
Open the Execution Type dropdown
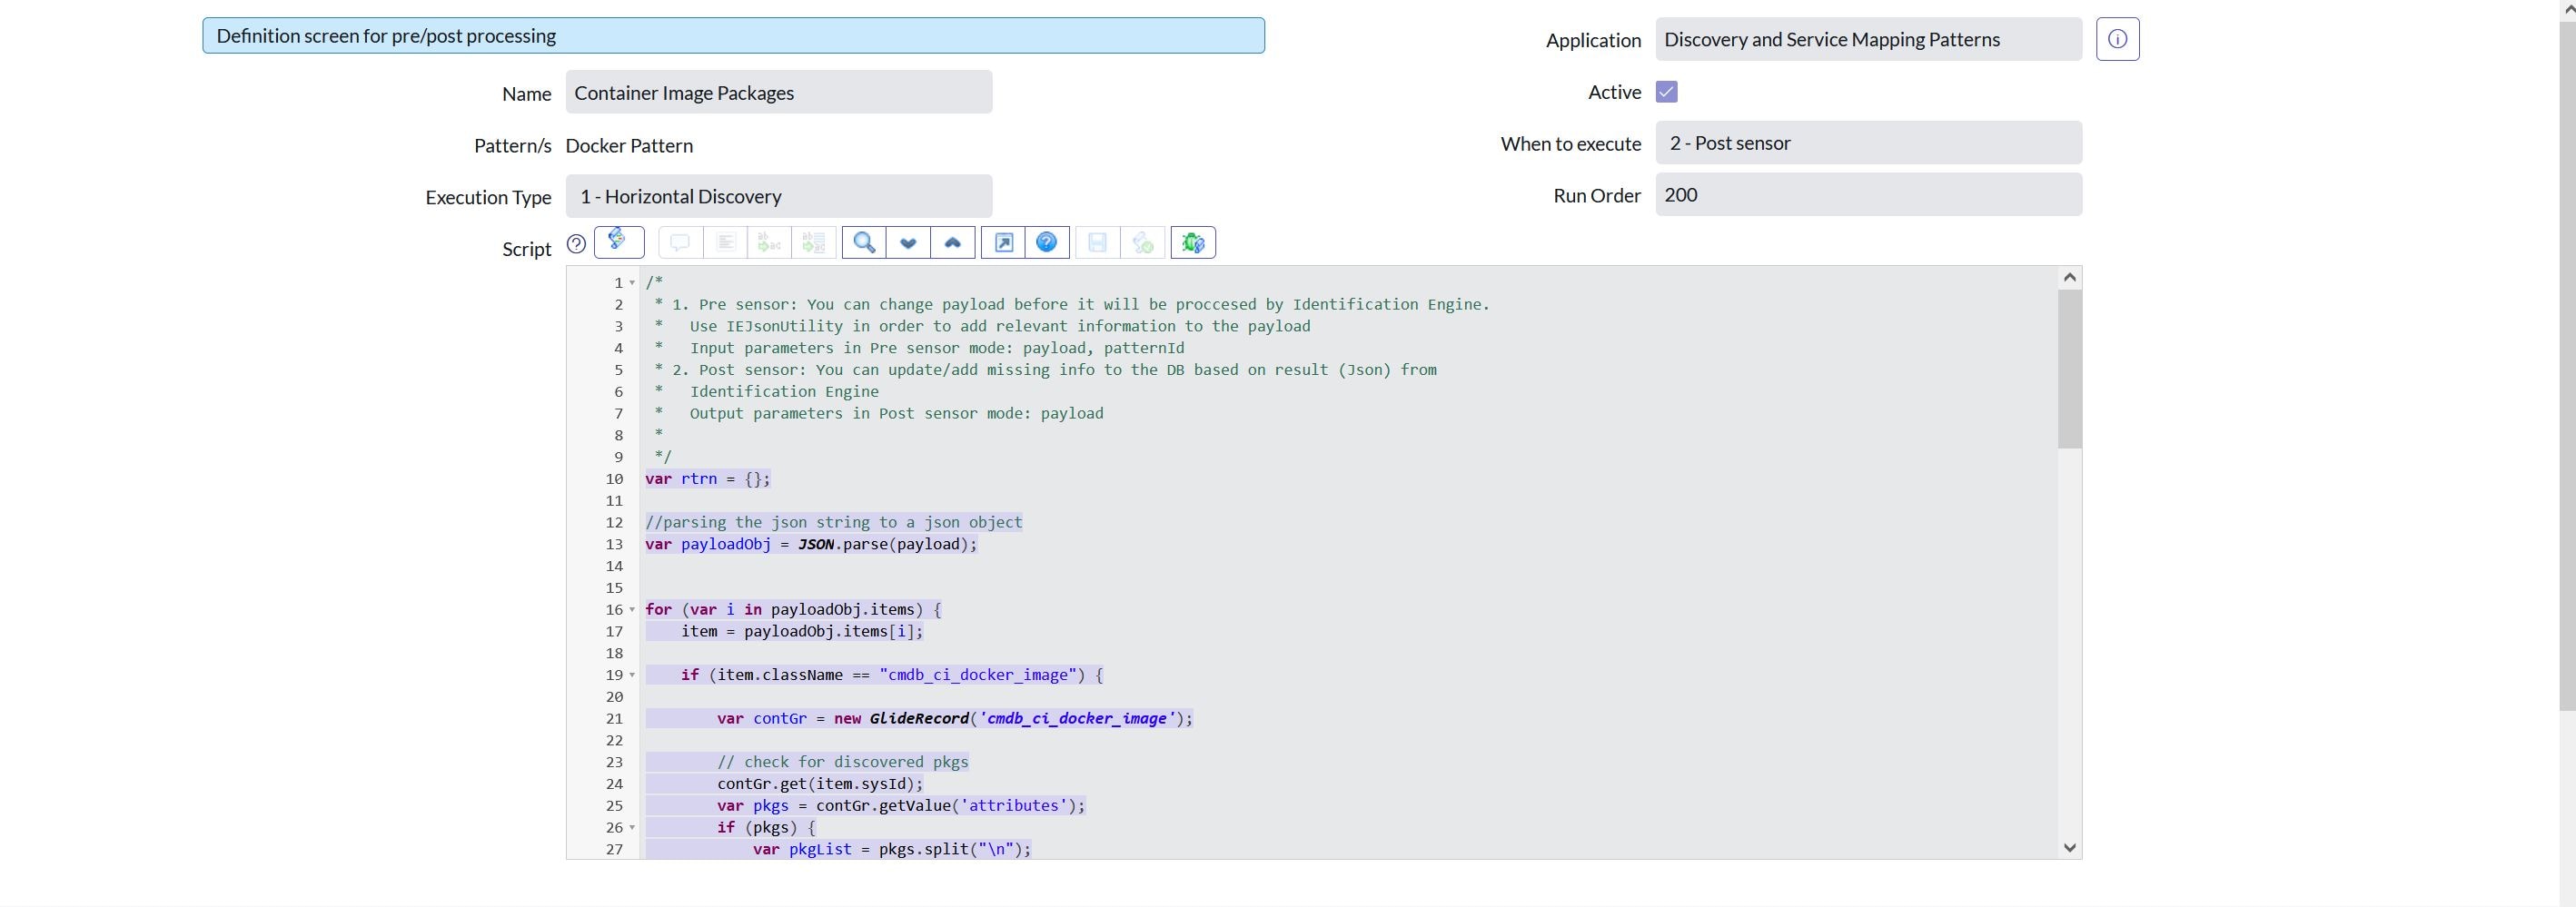click(x=778, y=196)
